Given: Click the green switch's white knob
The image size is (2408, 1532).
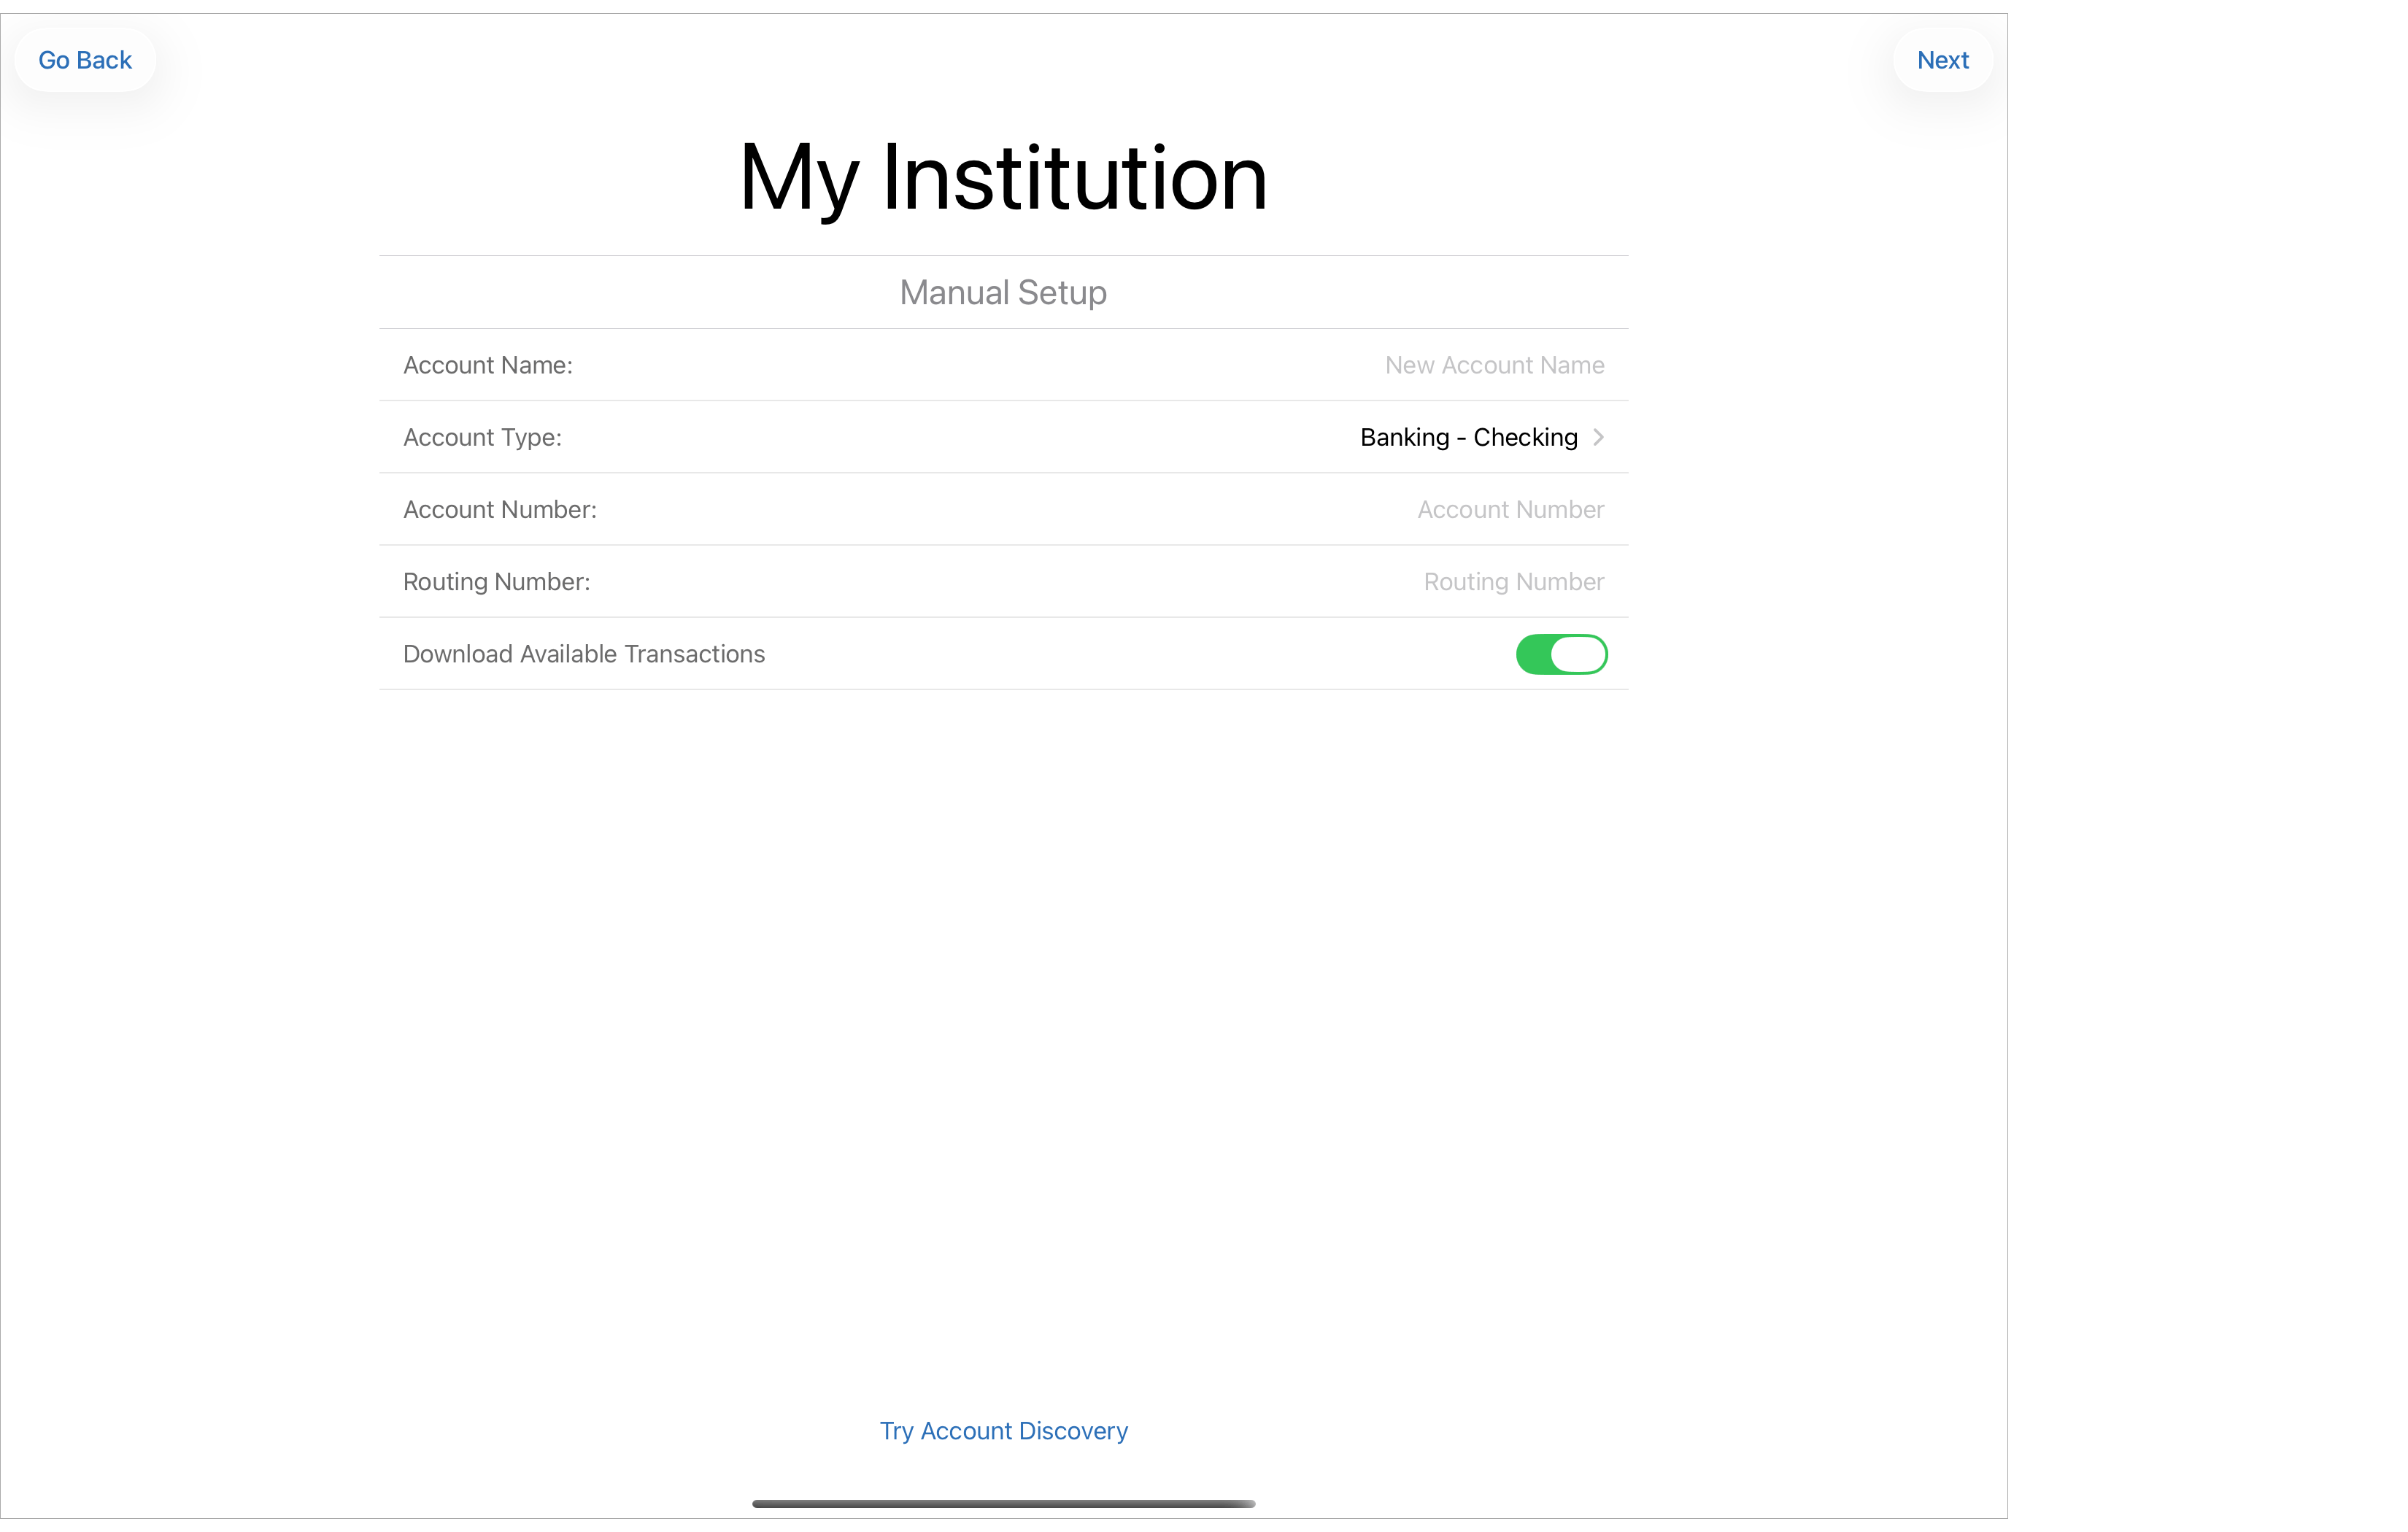Looking at the screenshot, I should [x=1578, y=654].
